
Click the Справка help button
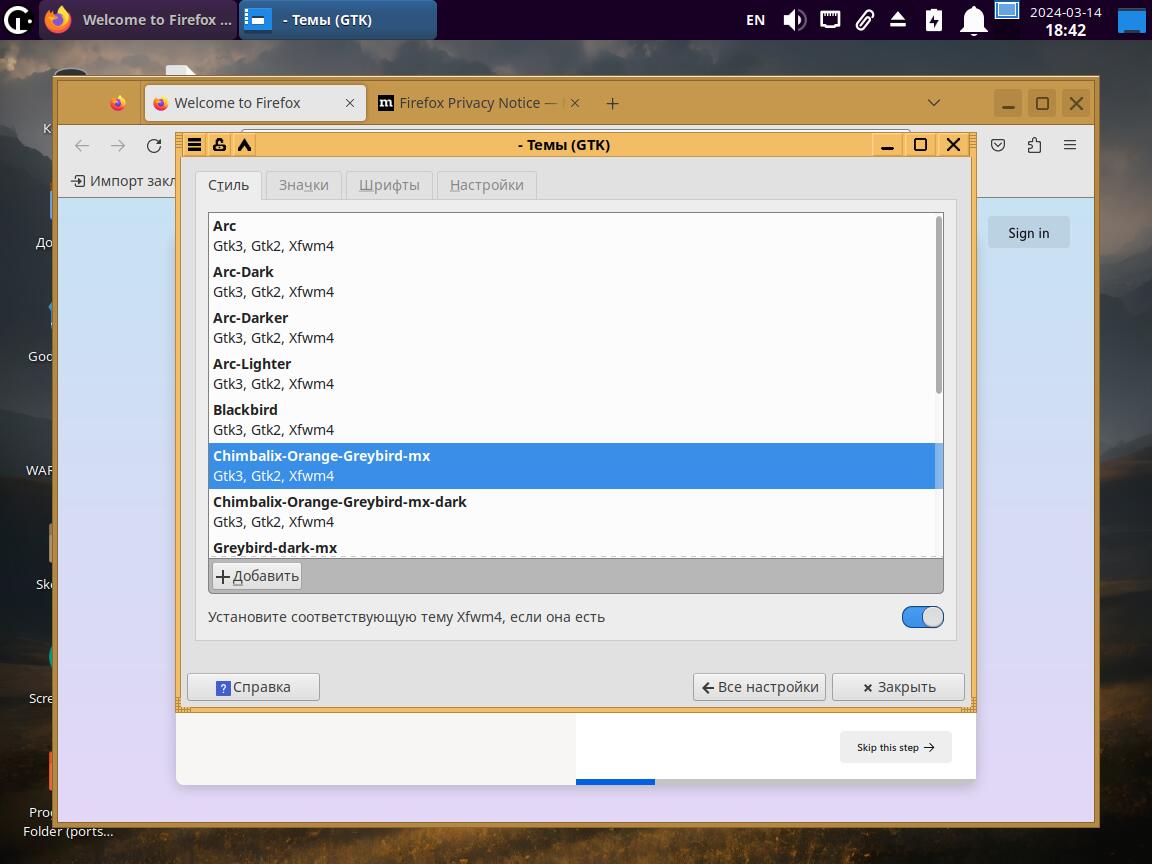coord(253,687)
